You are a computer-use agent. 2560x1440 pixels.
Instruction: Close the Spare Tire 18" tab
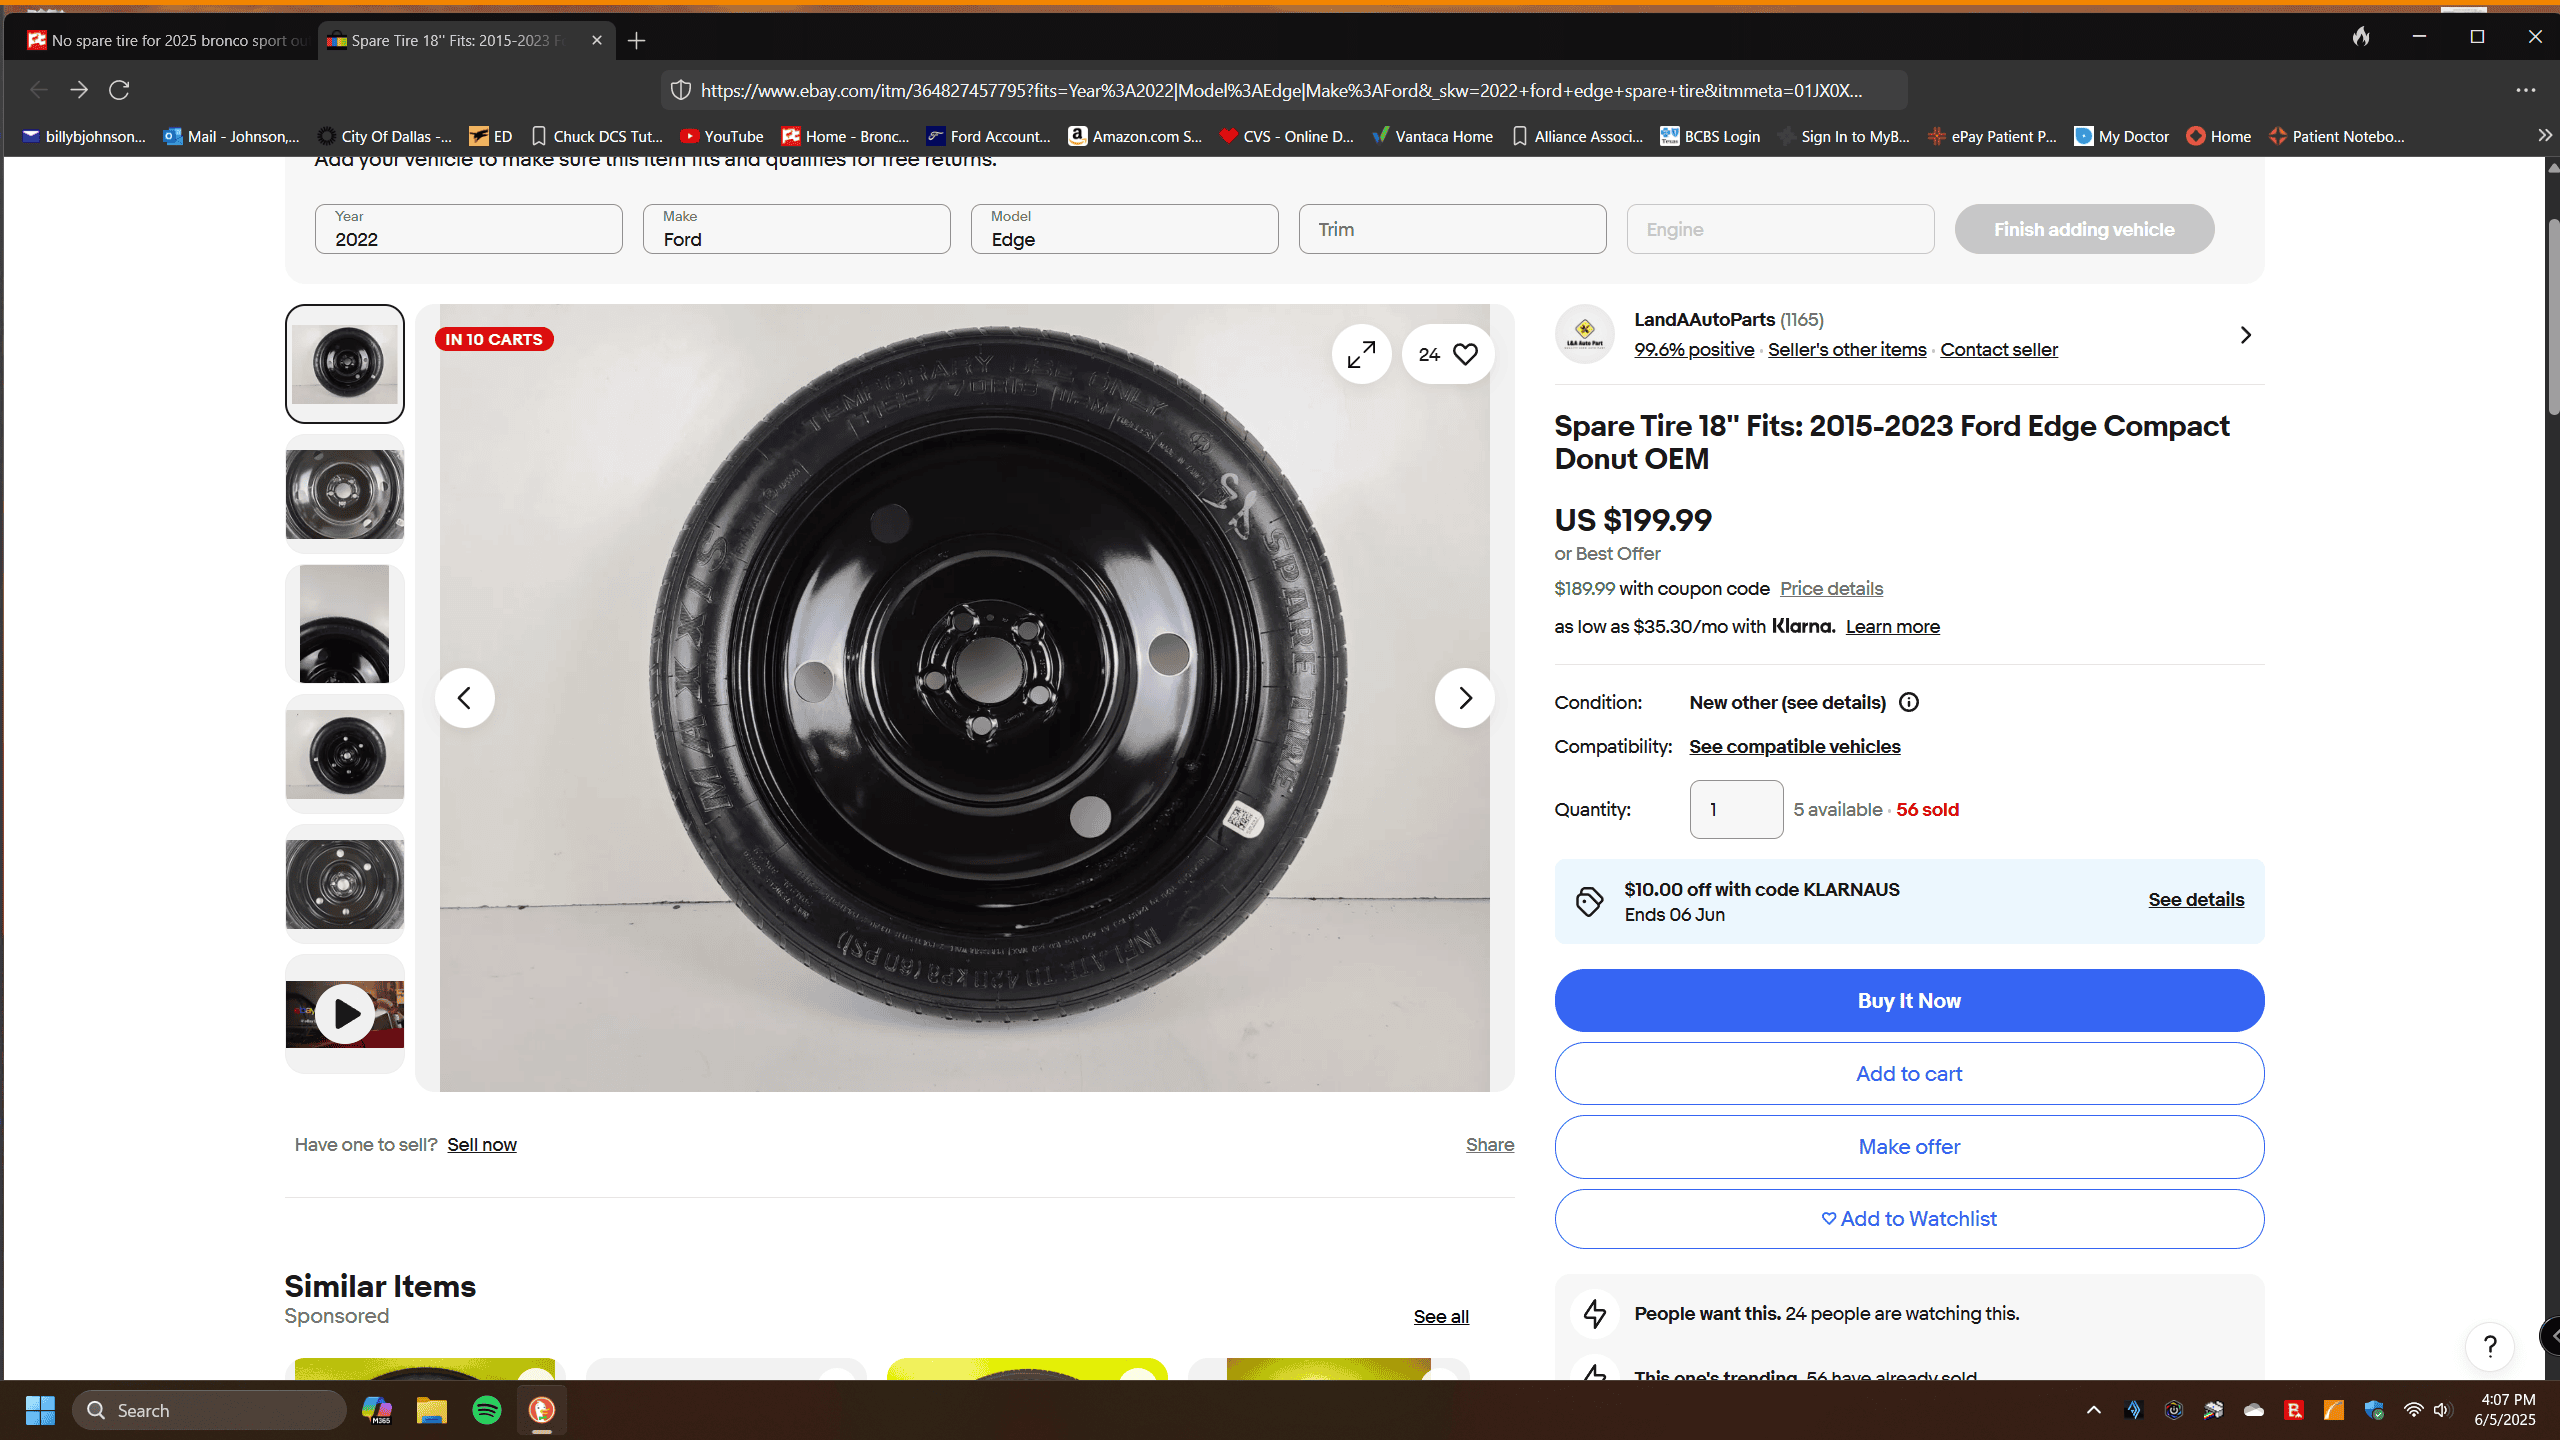coord(597,40)
